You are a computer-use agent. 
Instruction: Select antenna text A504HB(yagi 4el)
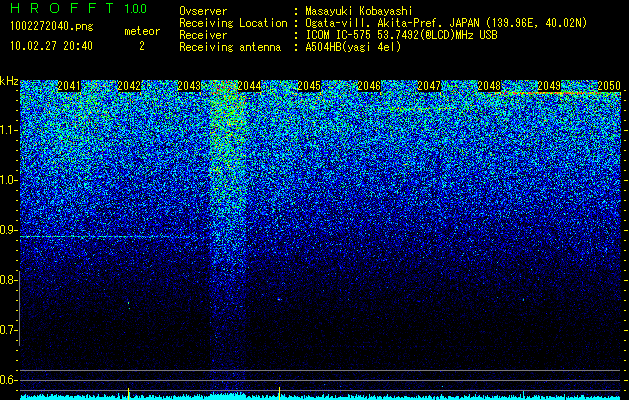pyautogui.click(x=353, y=47)
